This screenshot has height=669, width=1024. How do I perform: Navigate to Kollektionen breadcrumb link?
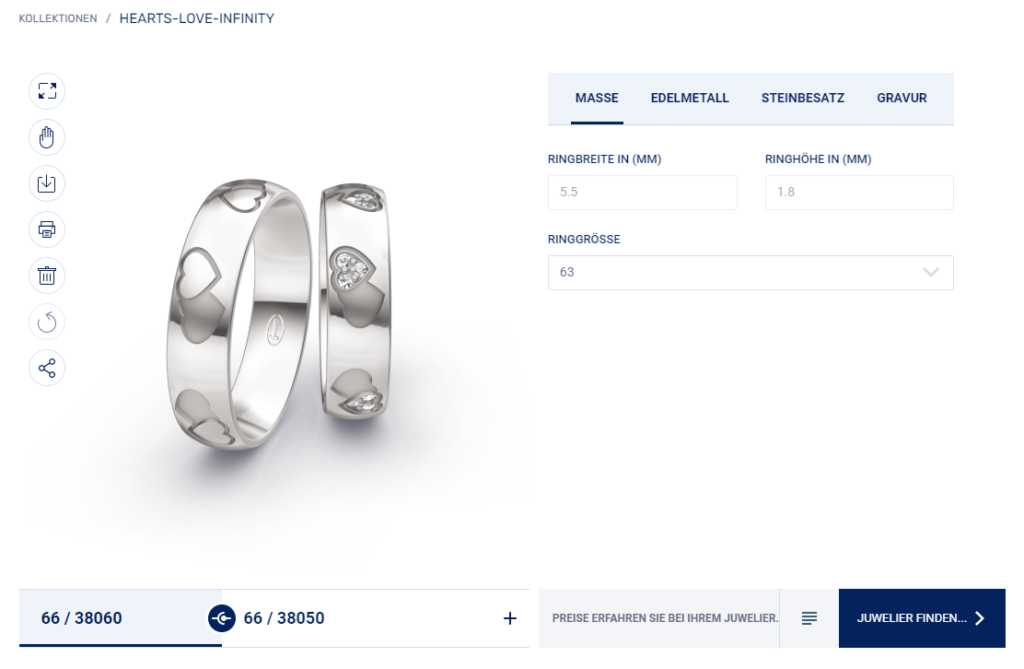click(x=58, y=18)
